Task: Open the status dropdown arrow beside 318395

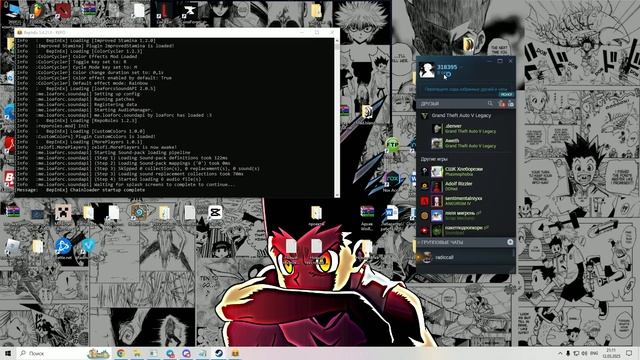Action: (x=461, y=67)
